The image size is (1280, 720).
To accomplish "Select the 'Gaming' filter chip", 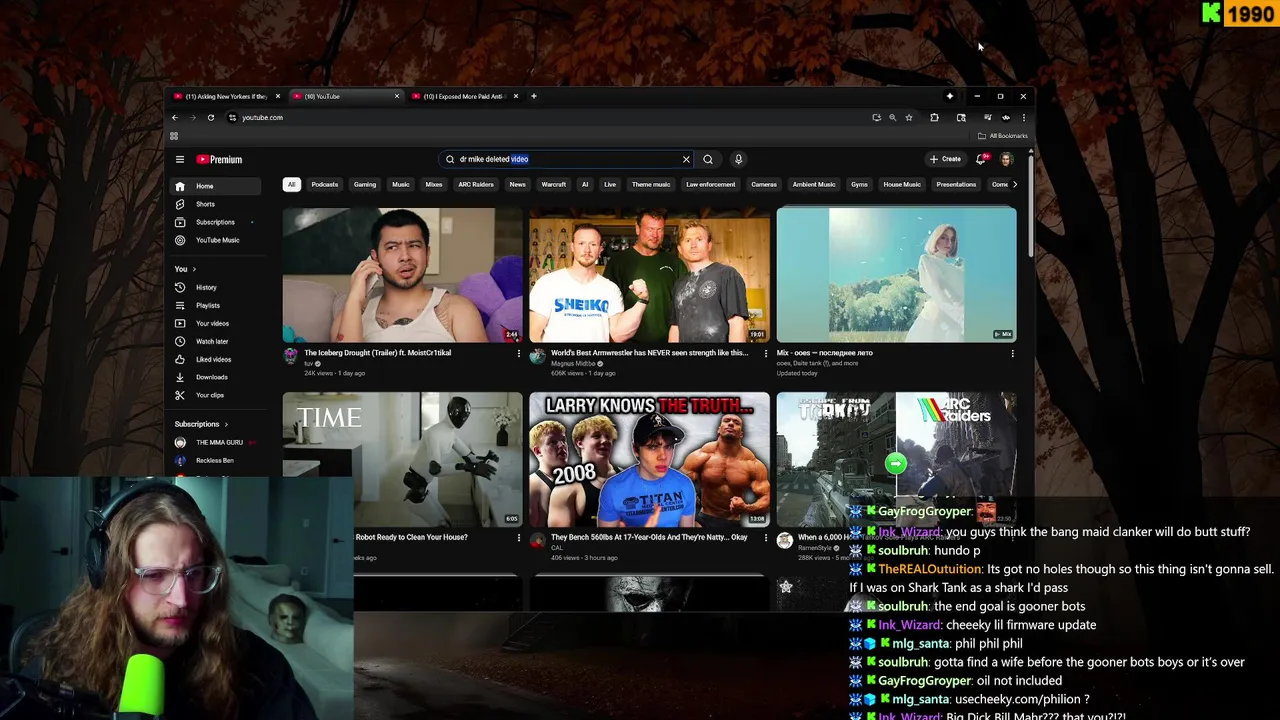I will [365, 184].
